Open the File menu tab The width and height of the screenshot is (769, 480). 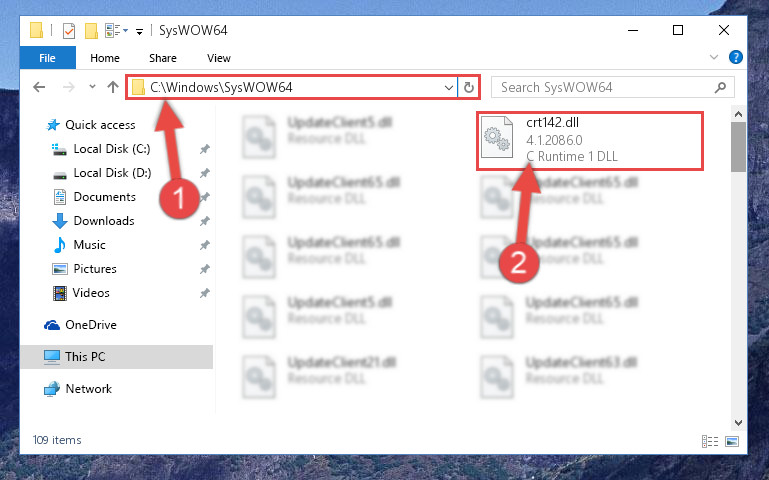pos(48,58)
